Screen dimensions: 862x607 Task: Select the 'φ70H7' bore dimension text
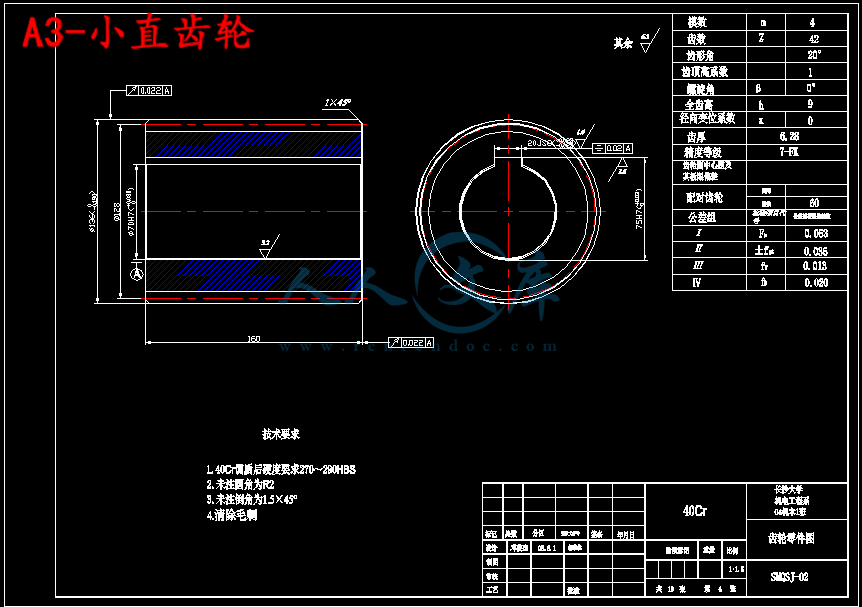pos(131,212)
